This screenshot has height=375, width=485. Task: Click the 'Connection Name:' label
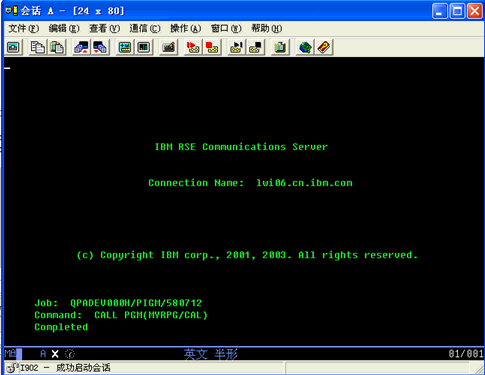tap(196, 183)
